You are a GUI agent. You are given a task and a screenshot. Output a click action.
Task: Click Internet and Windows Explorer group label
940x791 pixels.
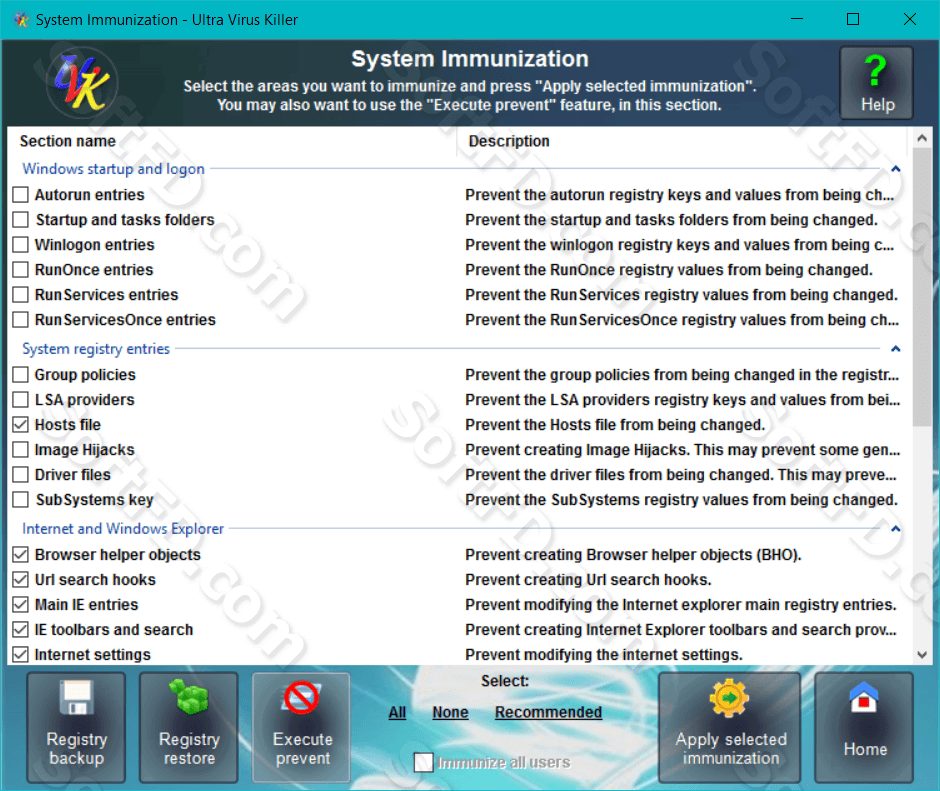tap(123, 529)
